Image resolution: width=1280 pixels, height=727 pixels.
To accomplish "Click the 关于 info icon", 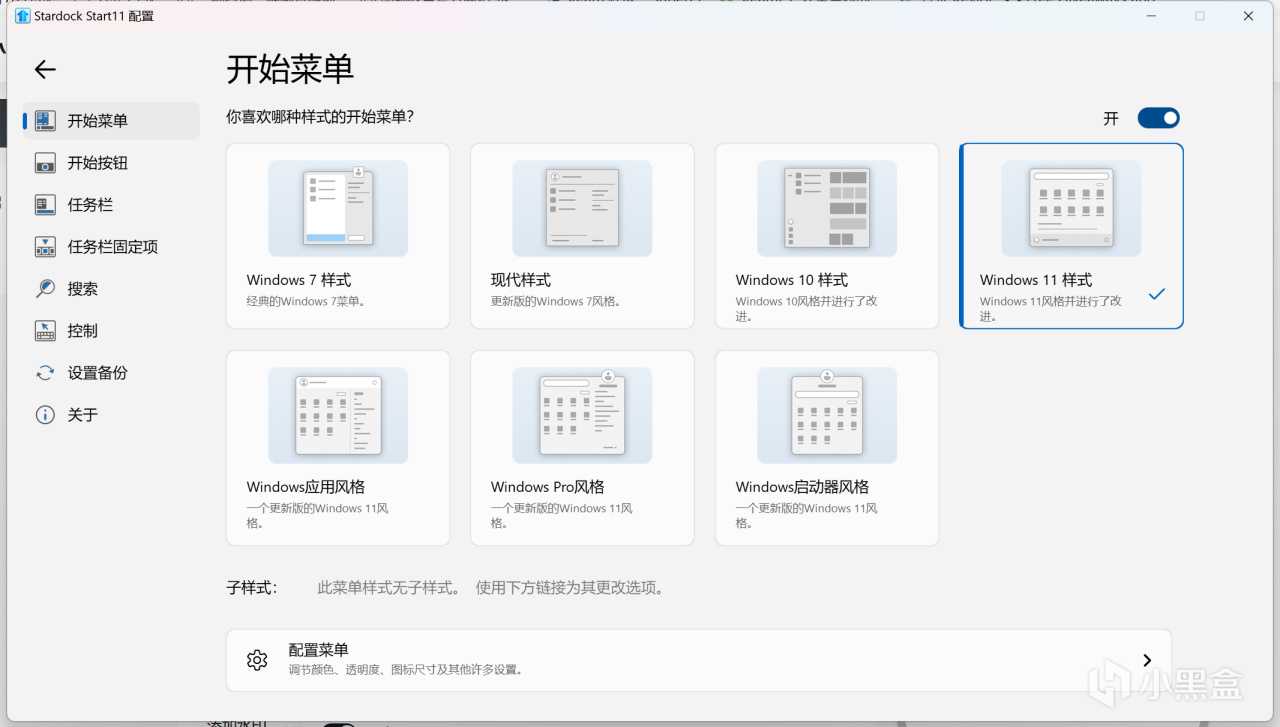I will [45, 415].
